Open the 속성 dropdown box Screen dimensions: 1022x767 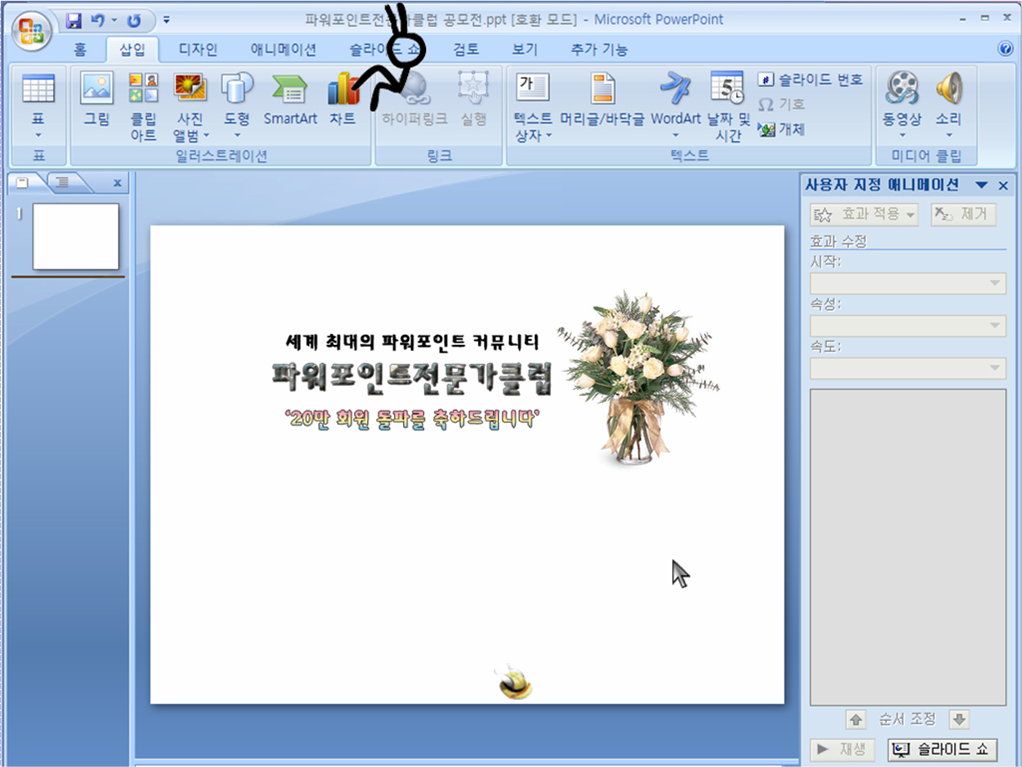pyautogui.click(x=908, y=326)
